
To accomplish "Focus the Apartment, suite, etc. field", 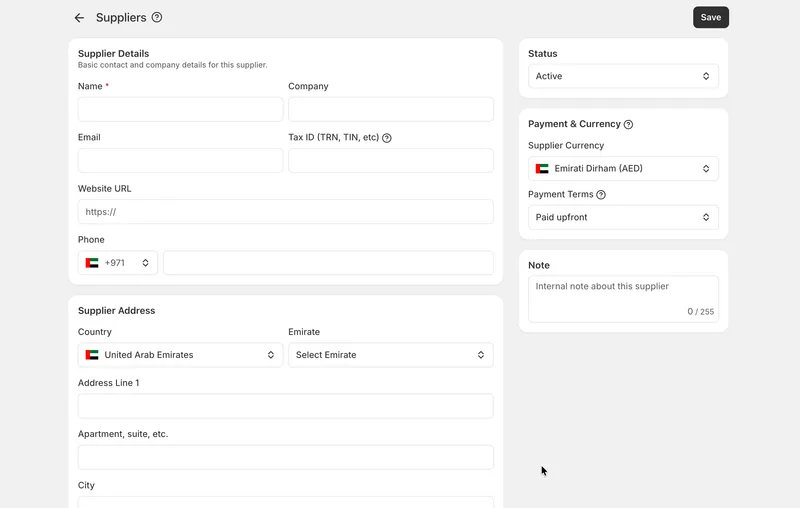I will click(286, 457).
